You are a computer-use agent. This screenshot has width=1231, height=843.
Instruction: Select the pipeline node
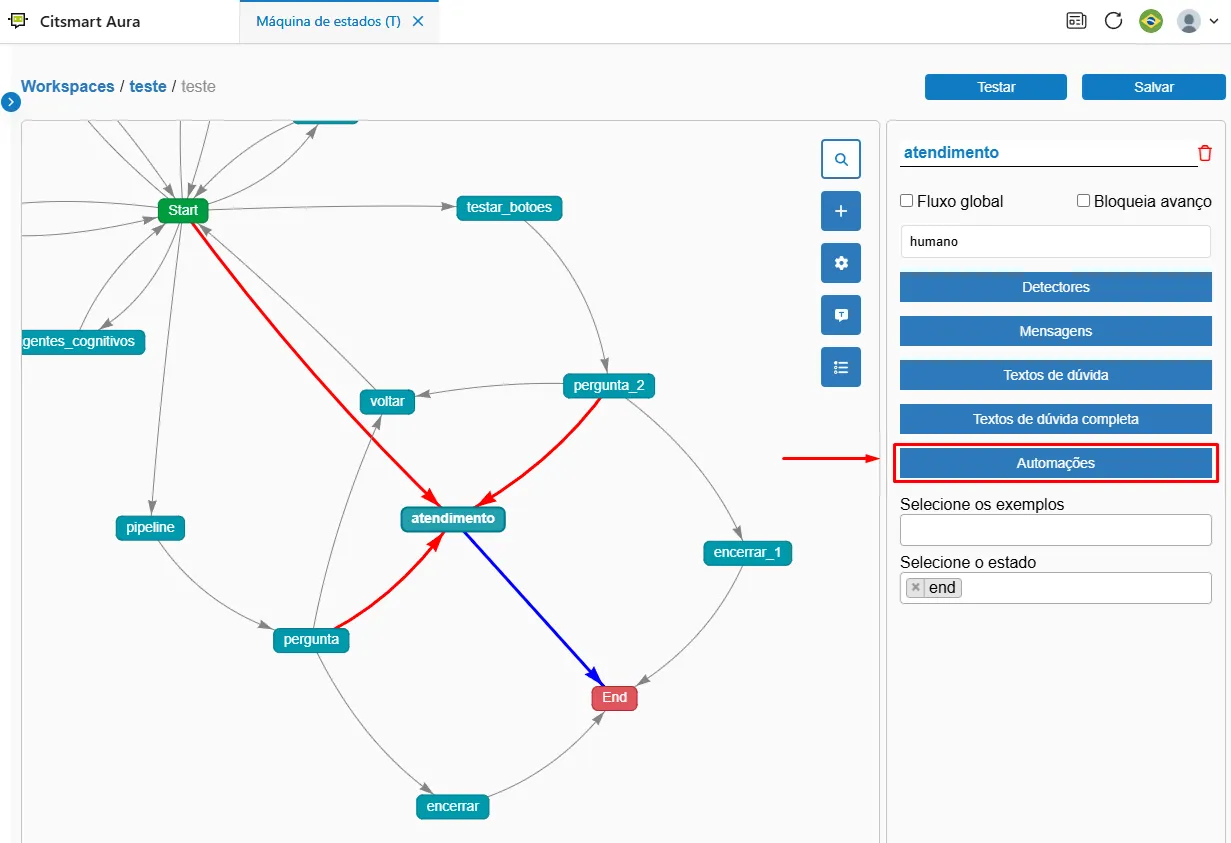point(151,528)
